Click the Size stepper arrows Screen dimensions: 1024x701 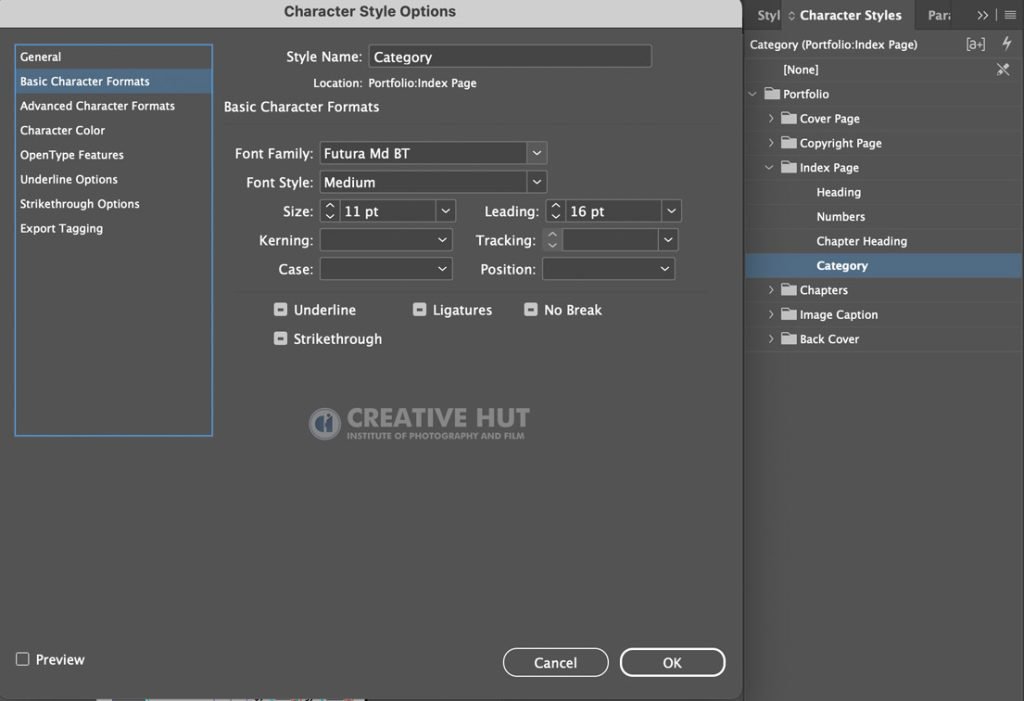(330, 211)
